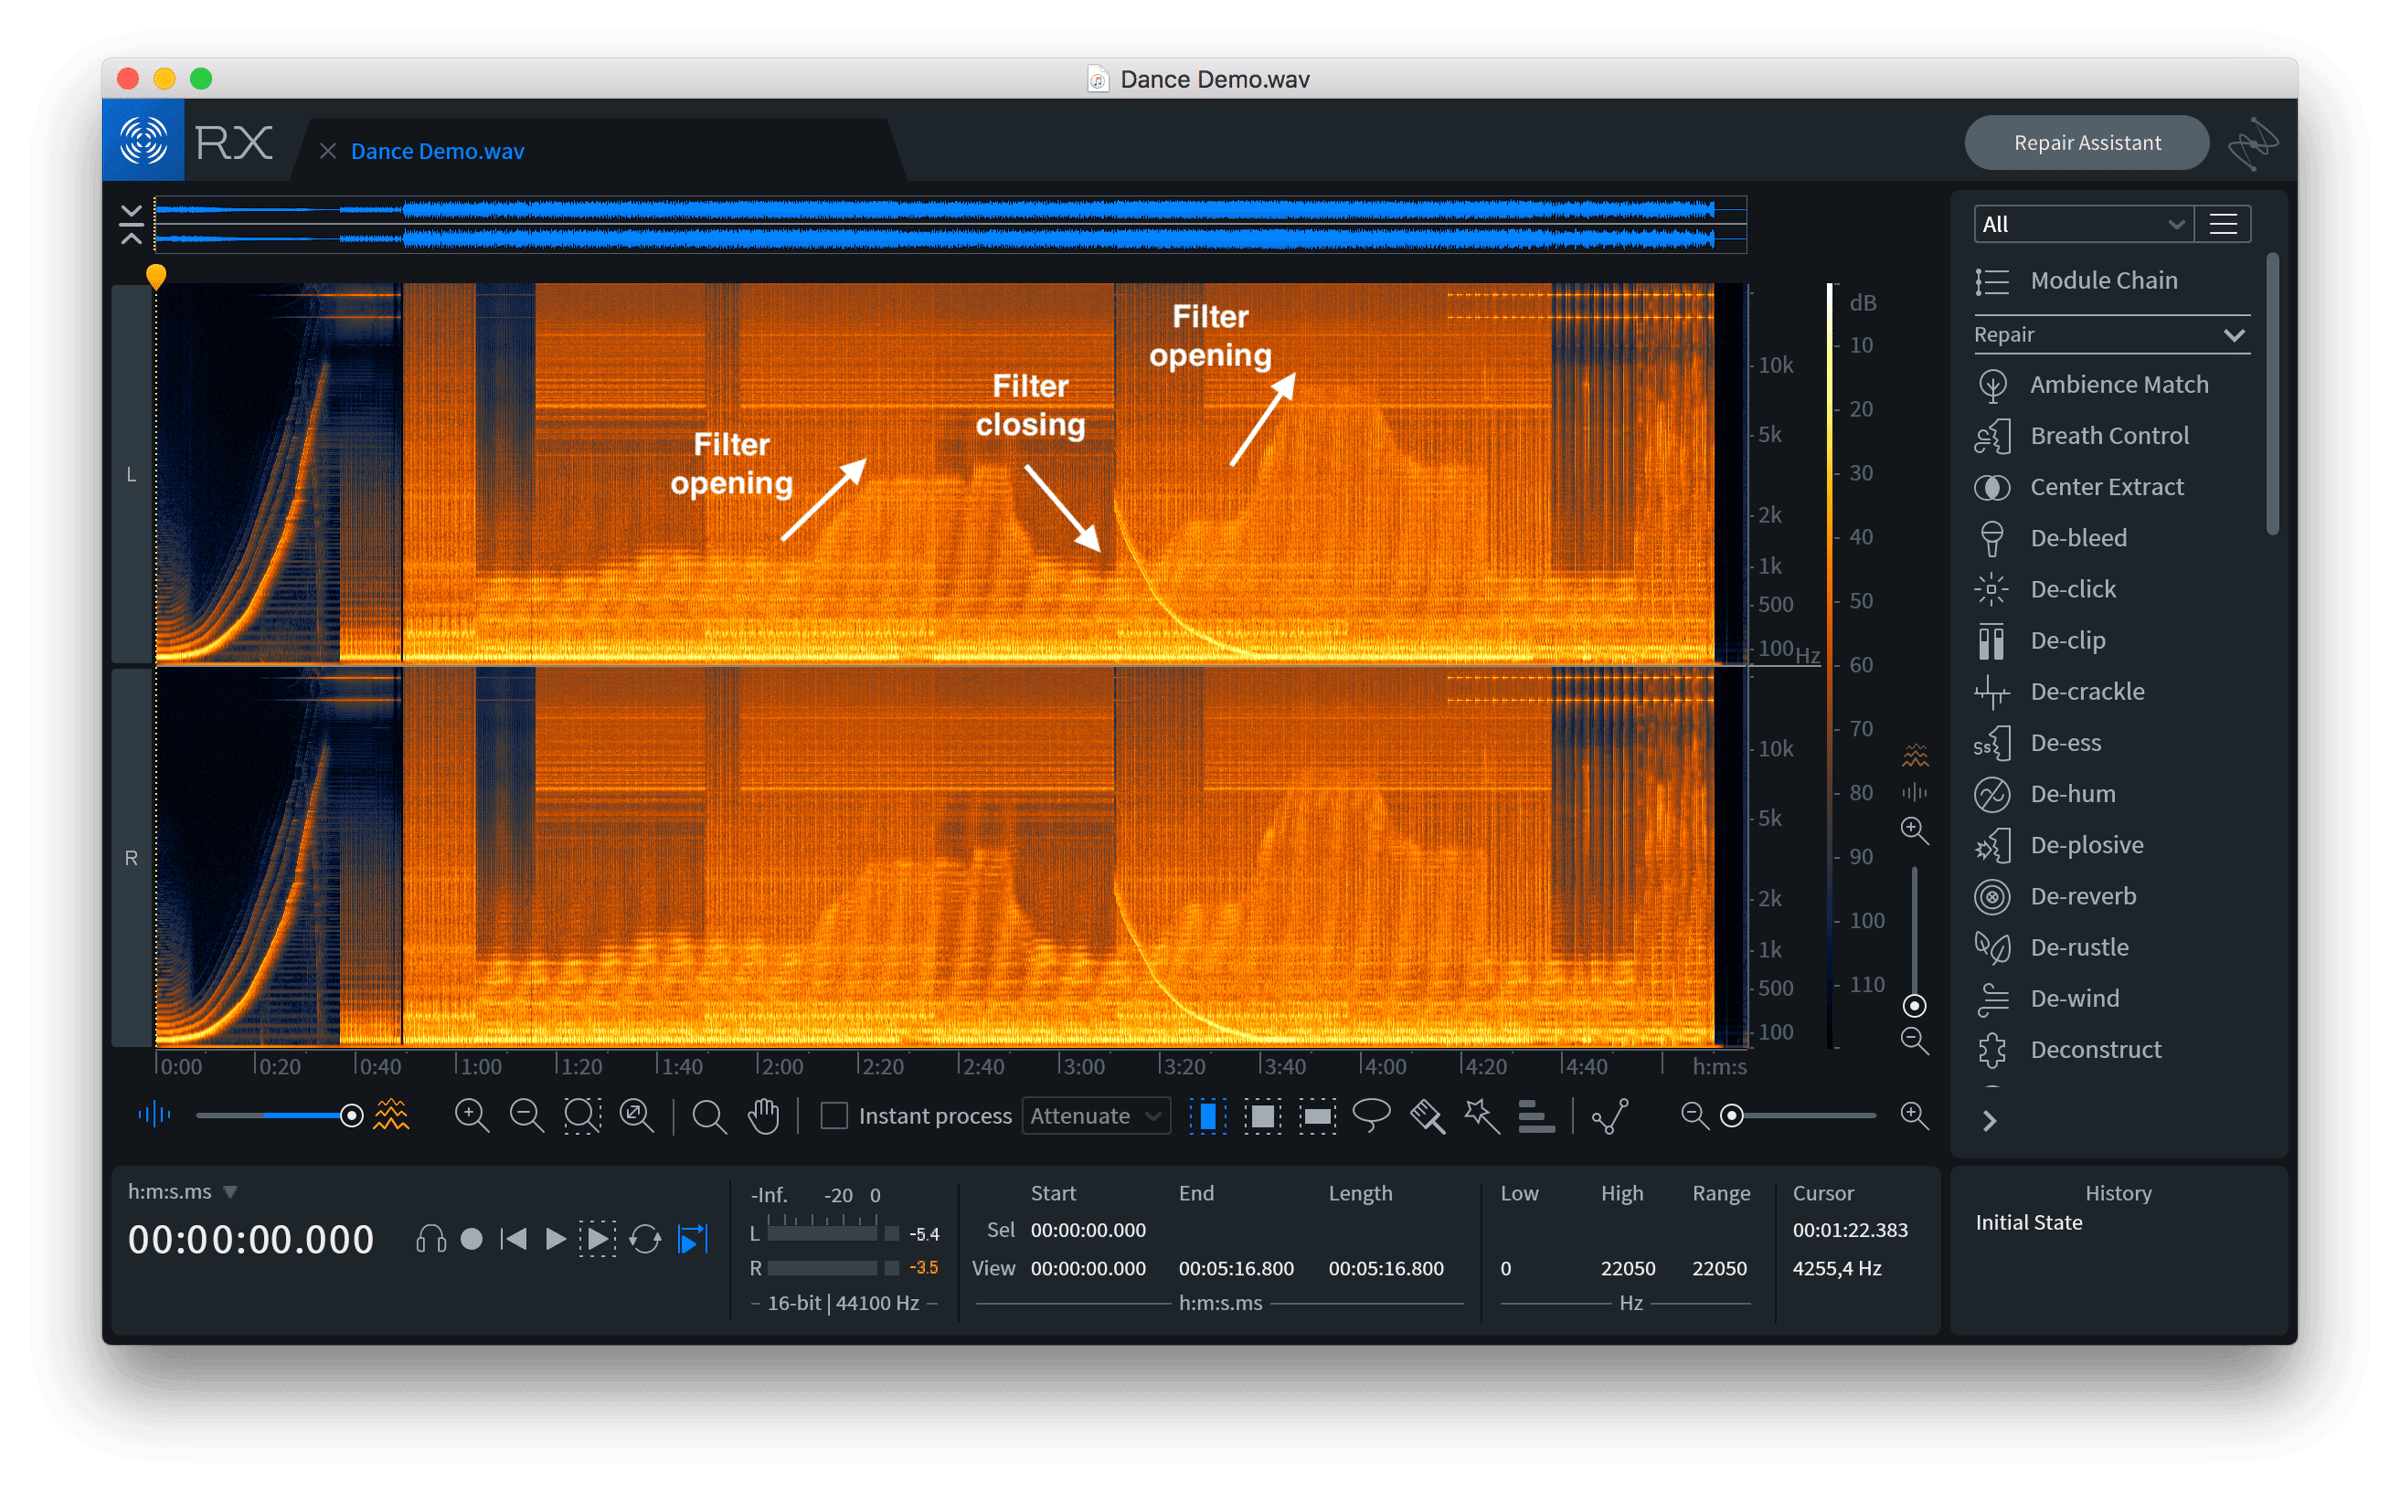Screen dimensions: 2400x1491
Task: Select the zoom to selection icon
Action: pos(582,1116)
